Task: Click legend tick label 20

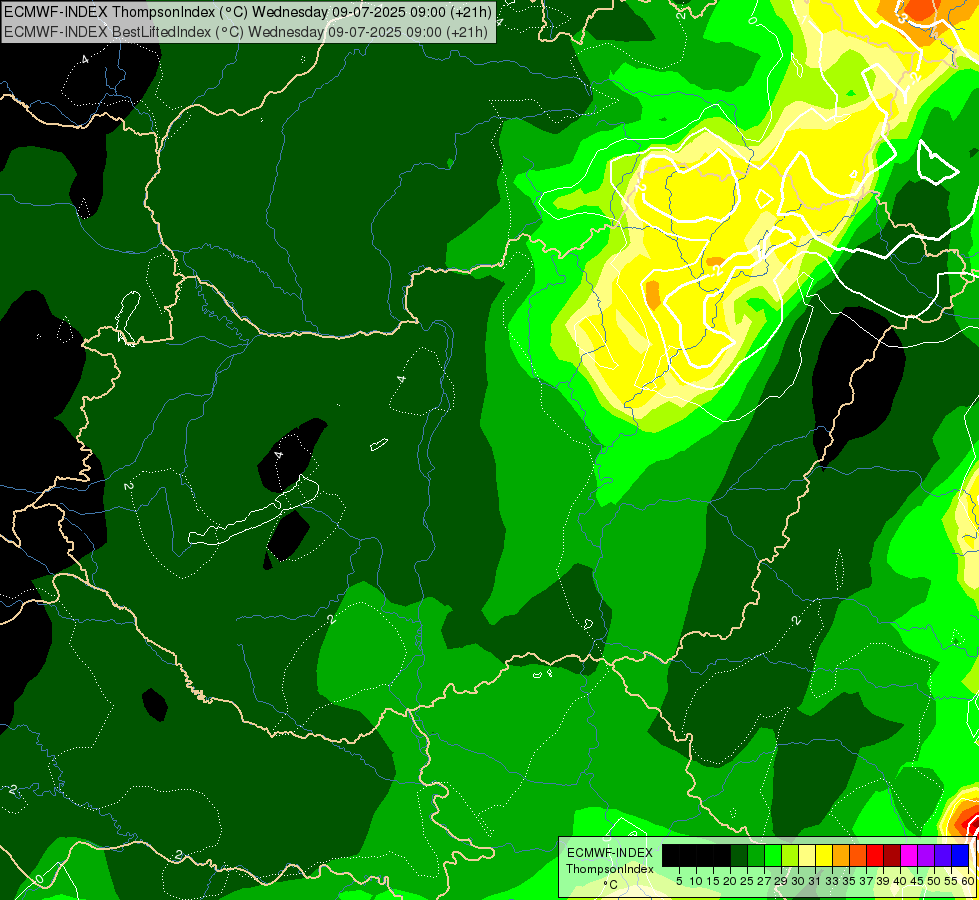Action: pos(731,881)
